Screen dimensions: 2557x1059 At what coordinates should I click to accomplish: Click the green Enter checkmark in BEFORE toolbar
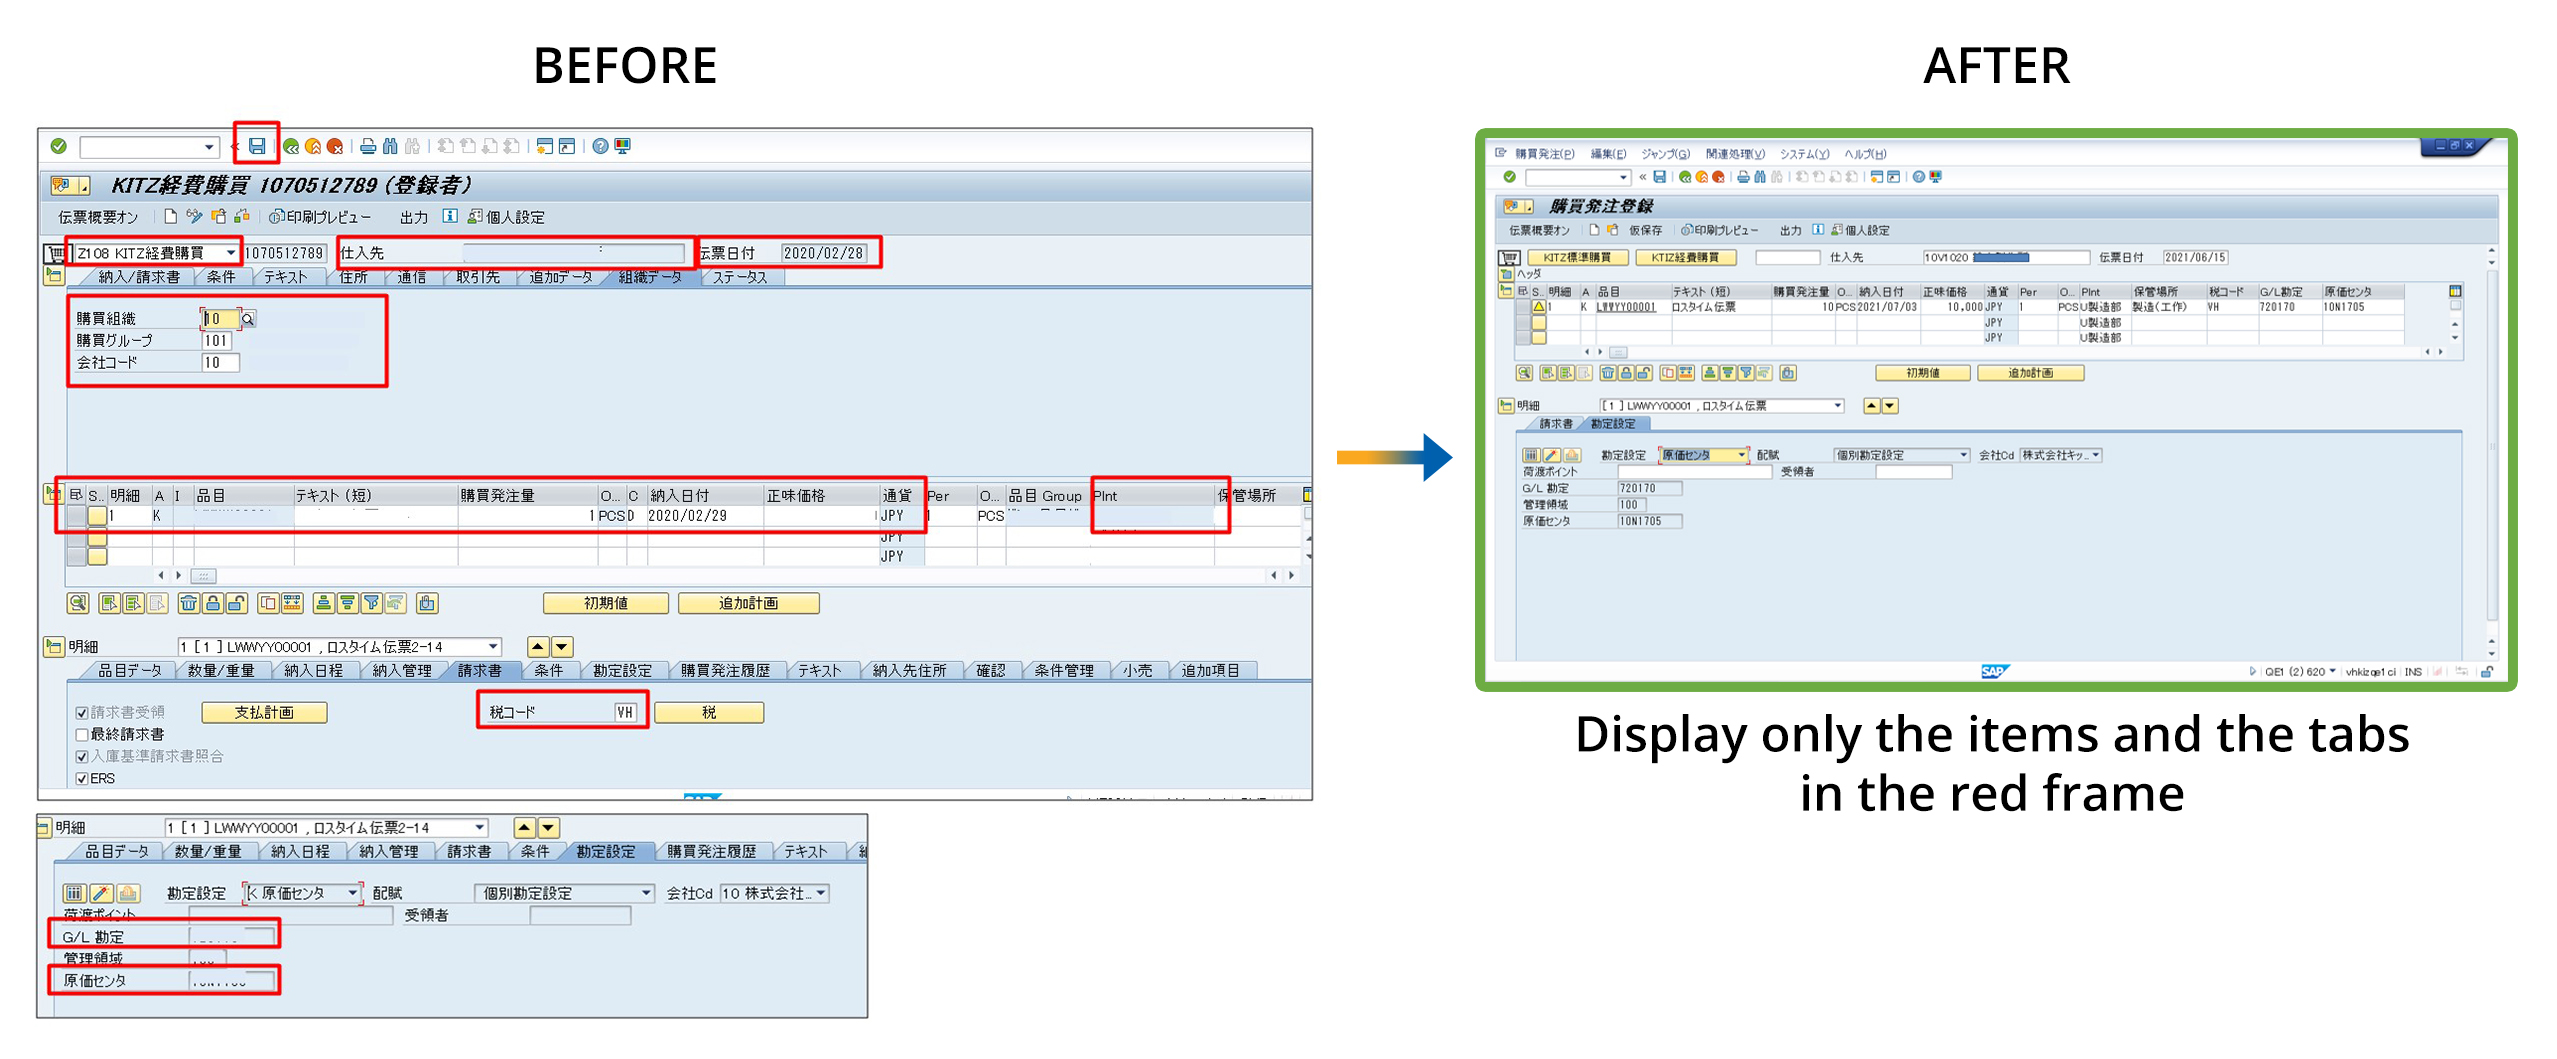59,146
